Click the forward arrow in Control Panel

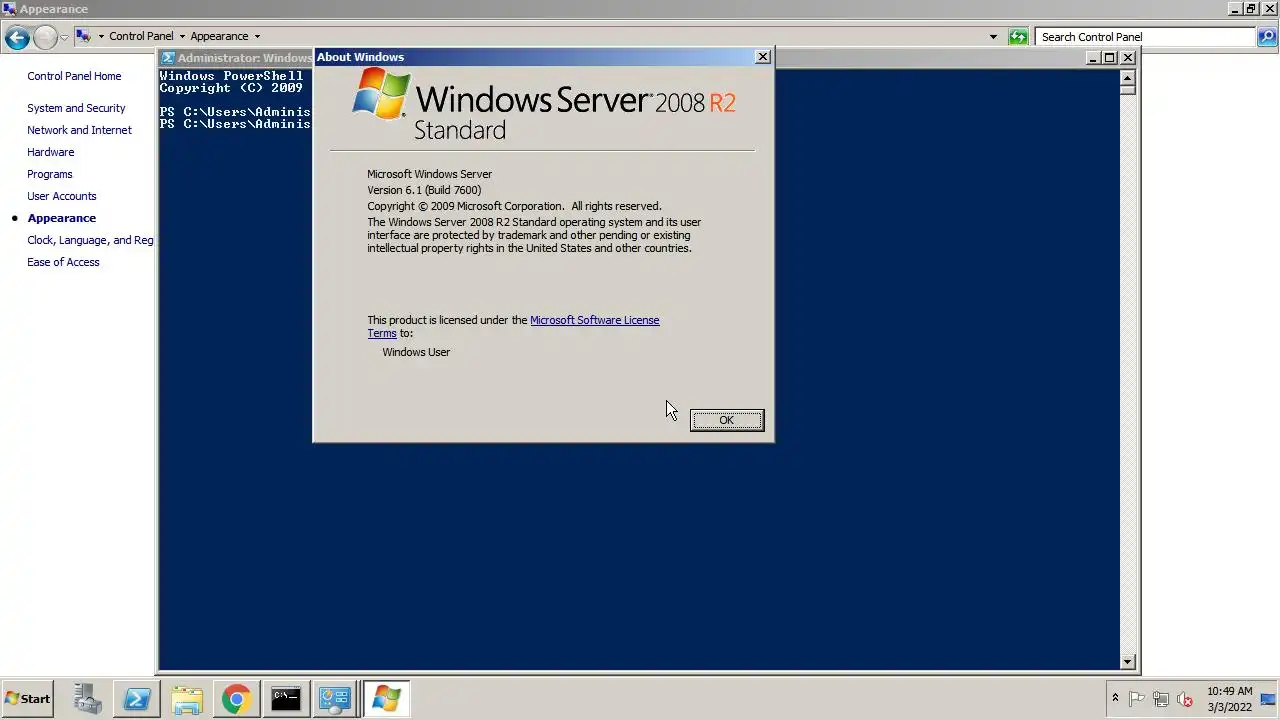45,38
